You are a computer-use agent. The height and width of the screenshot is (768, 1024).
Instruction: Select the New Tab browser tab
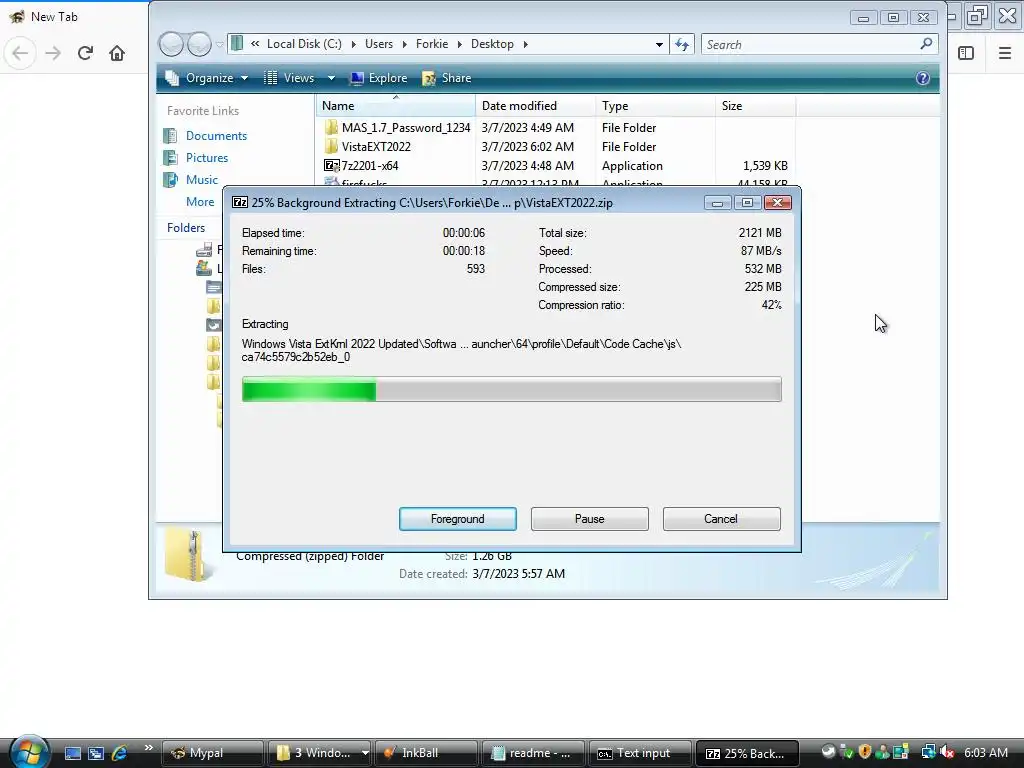click(x=54, y=17)
